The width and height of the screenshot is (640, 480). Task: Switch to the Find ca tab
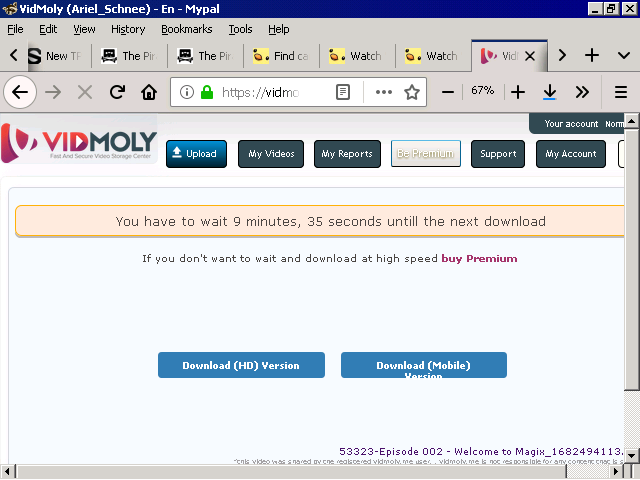[281, 56]
